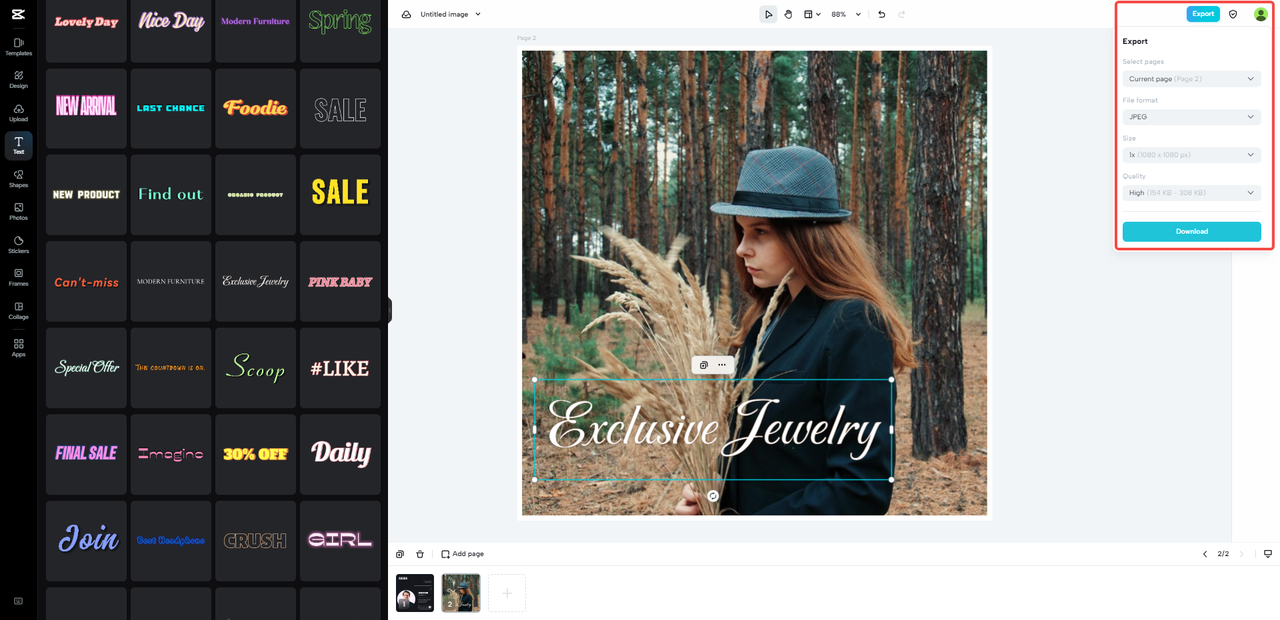Open the Apps sidebar panel
This screenshot has width=1280, height=620.
(x=18, y=348)
